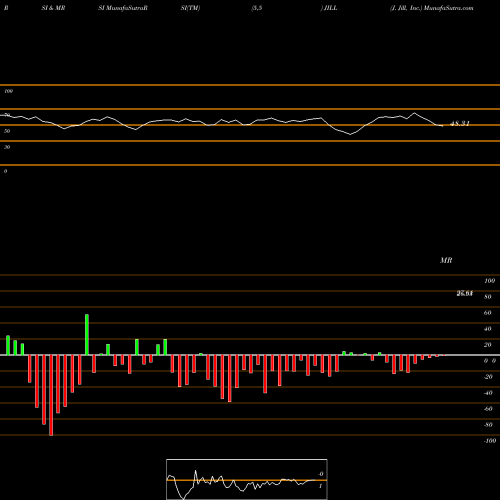500x500 pixels.
Task: Click the MR label above histogram
Action: click(x=446, y=260)
